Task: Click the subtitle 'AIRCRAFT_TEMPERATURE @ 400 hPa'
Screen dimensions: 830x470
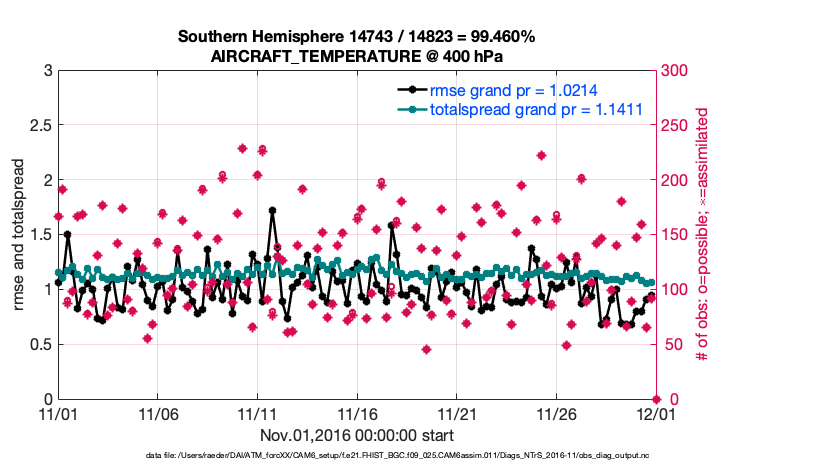Action: coord(356,56)
